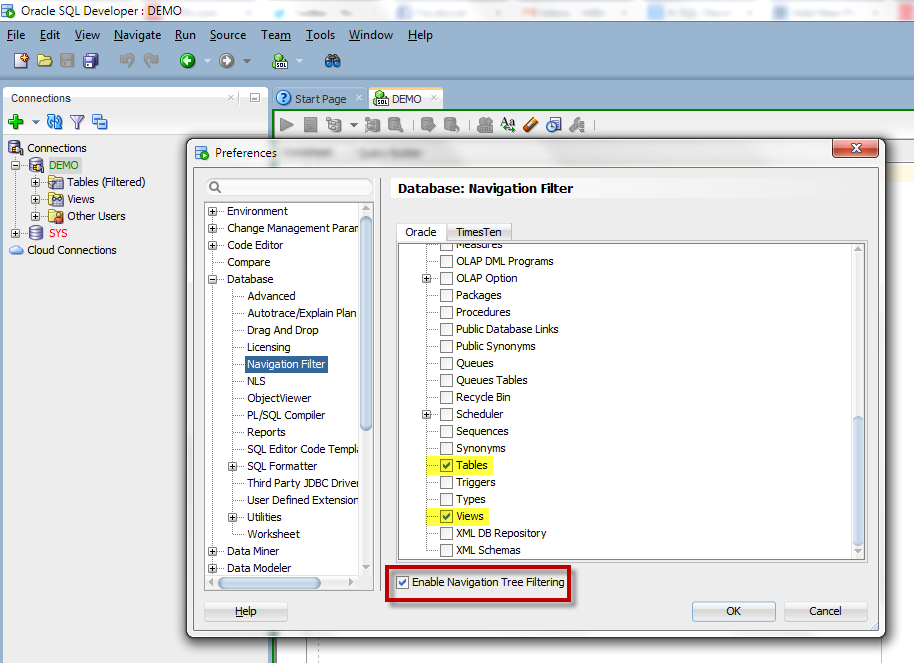Open the Tools menu
The width and height of the screenshot is (914, 663).
(320, 34)
